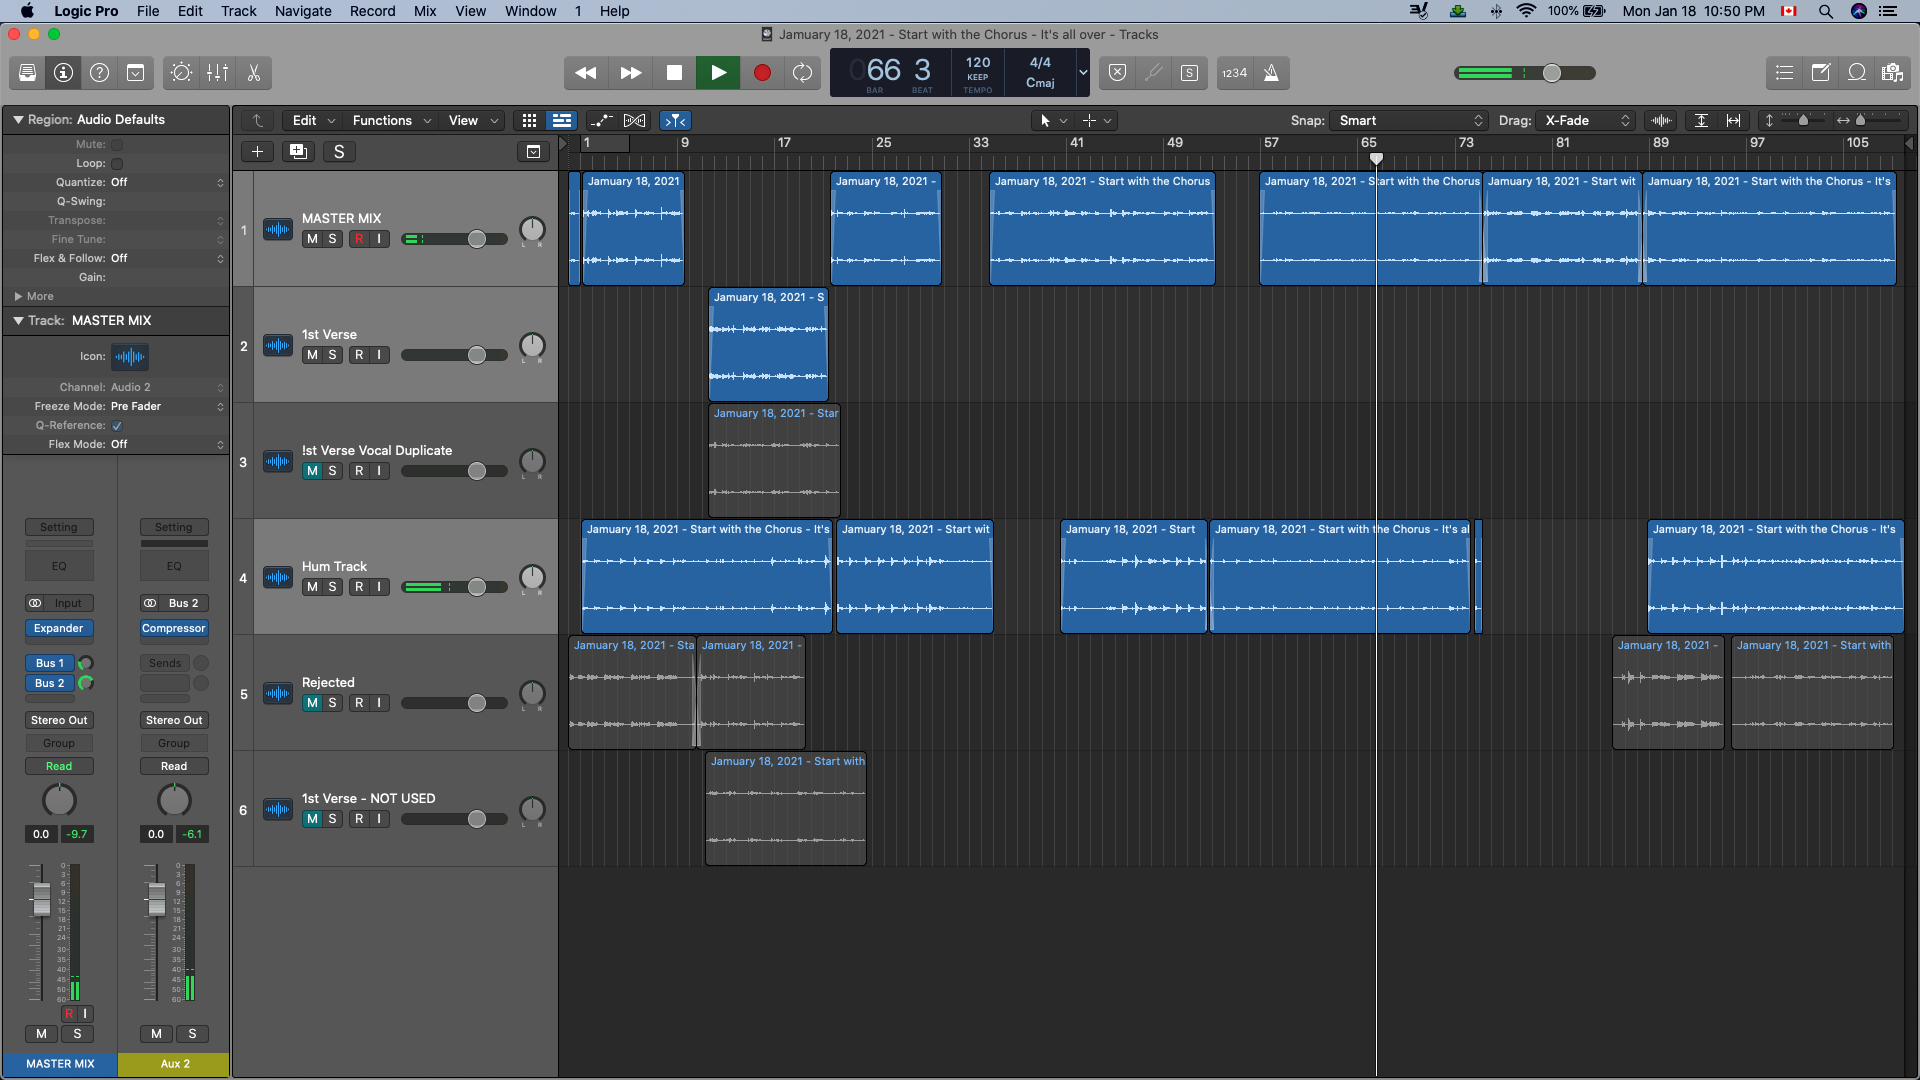Image resolution: width=1920 pixels, height=1080 pixels.
Task: Toggle Global Solo S button in track header
Action: (339, 152)
